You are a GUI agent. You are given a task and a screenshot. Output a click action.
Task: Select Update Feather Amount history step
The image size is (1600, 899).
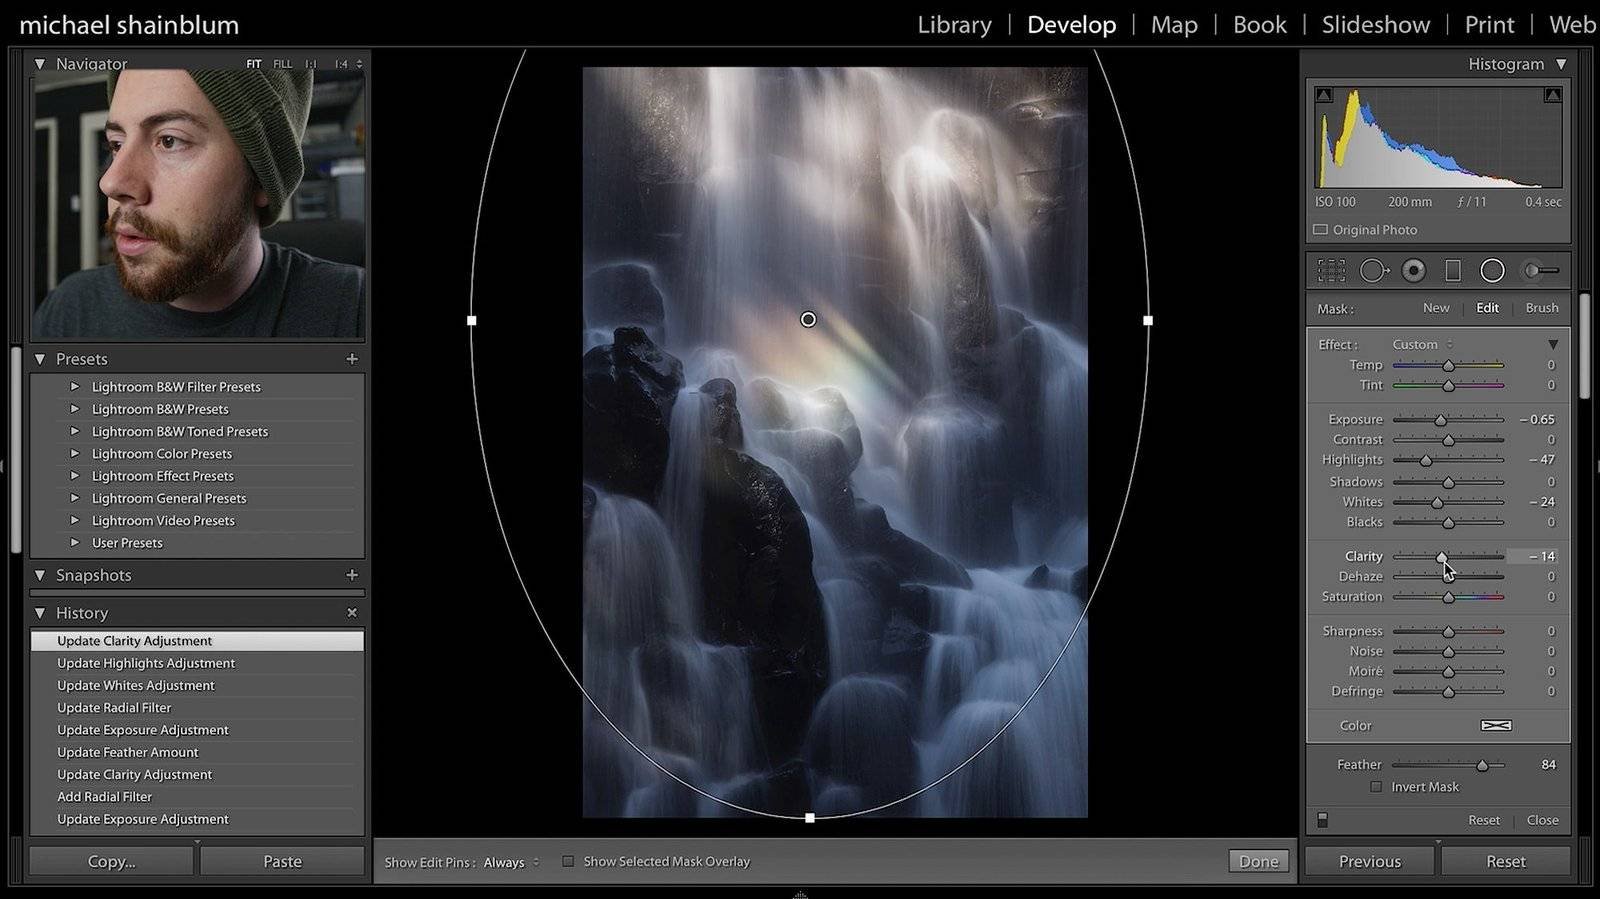point(128,752)
